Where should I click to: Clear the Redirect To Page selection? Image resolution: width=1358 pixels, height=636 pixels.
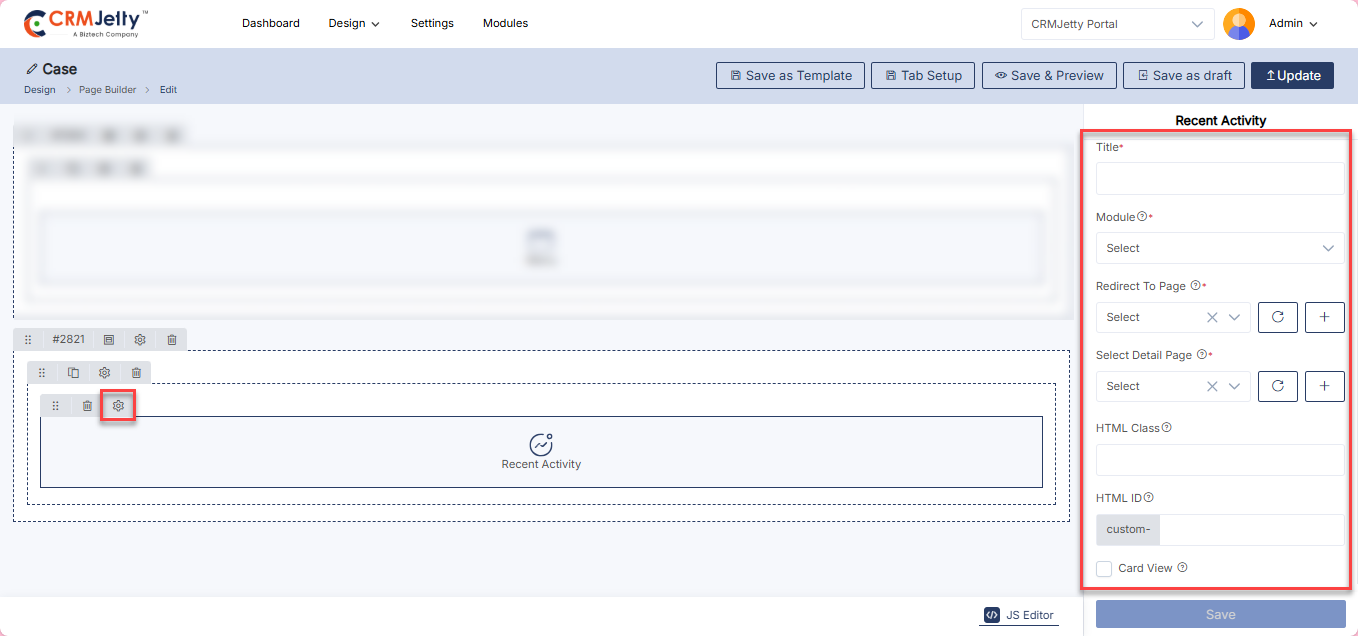tap(1212, 317)
